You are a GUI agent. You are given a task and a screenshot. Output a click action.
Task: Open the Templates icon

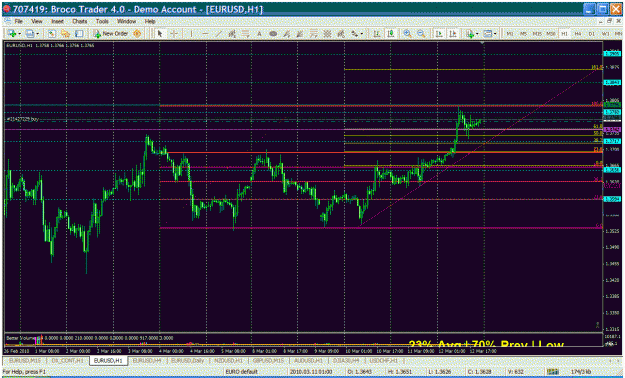tap(487, 34)
